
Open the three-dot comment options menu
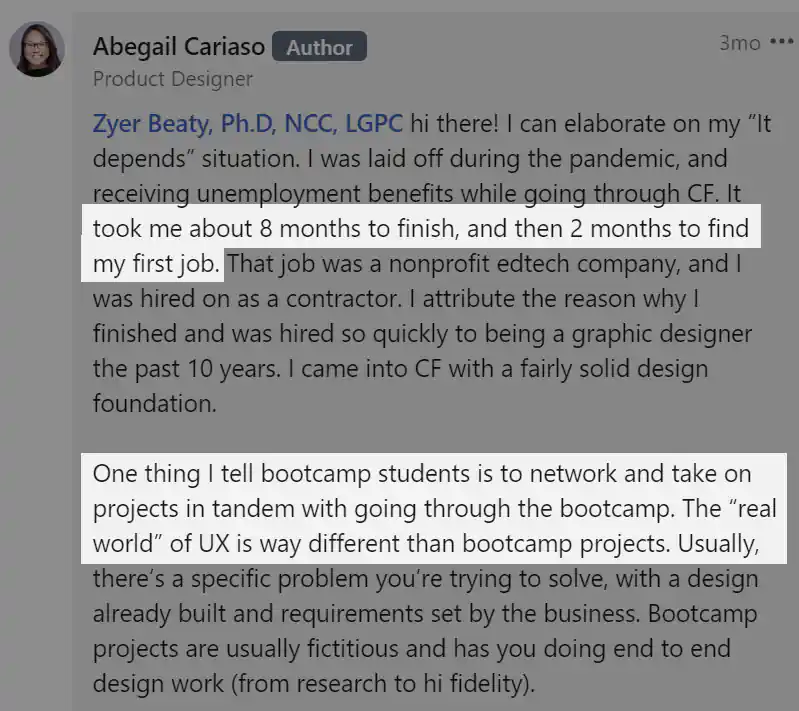coord(781,42)
